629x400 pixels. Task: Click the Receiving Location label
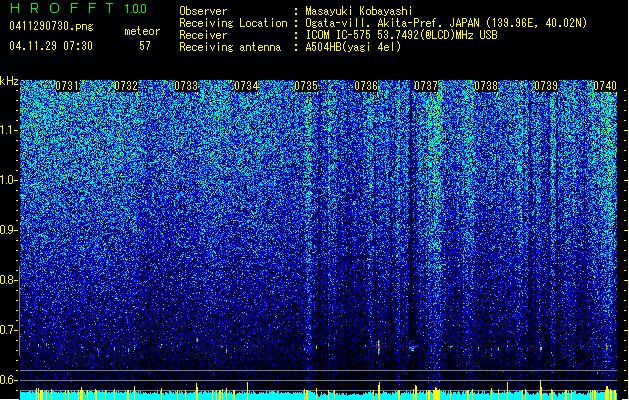(x=233, y=23)
